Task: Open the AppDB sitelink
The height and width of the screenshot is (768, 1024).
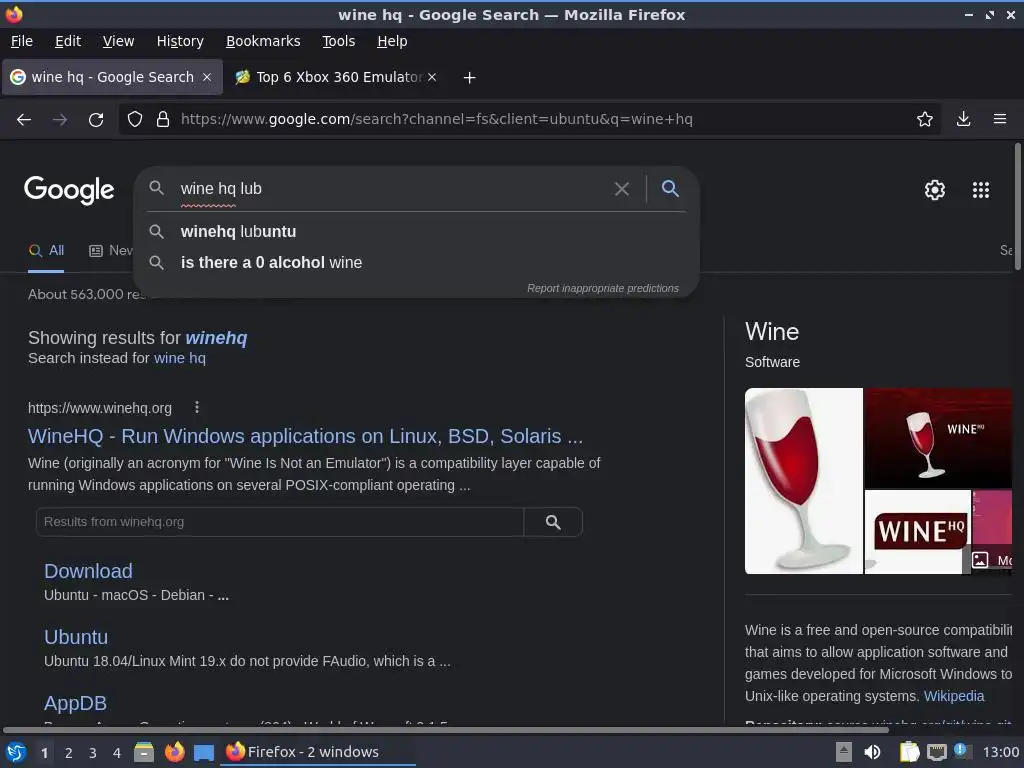Action: [x=75, y=703]
